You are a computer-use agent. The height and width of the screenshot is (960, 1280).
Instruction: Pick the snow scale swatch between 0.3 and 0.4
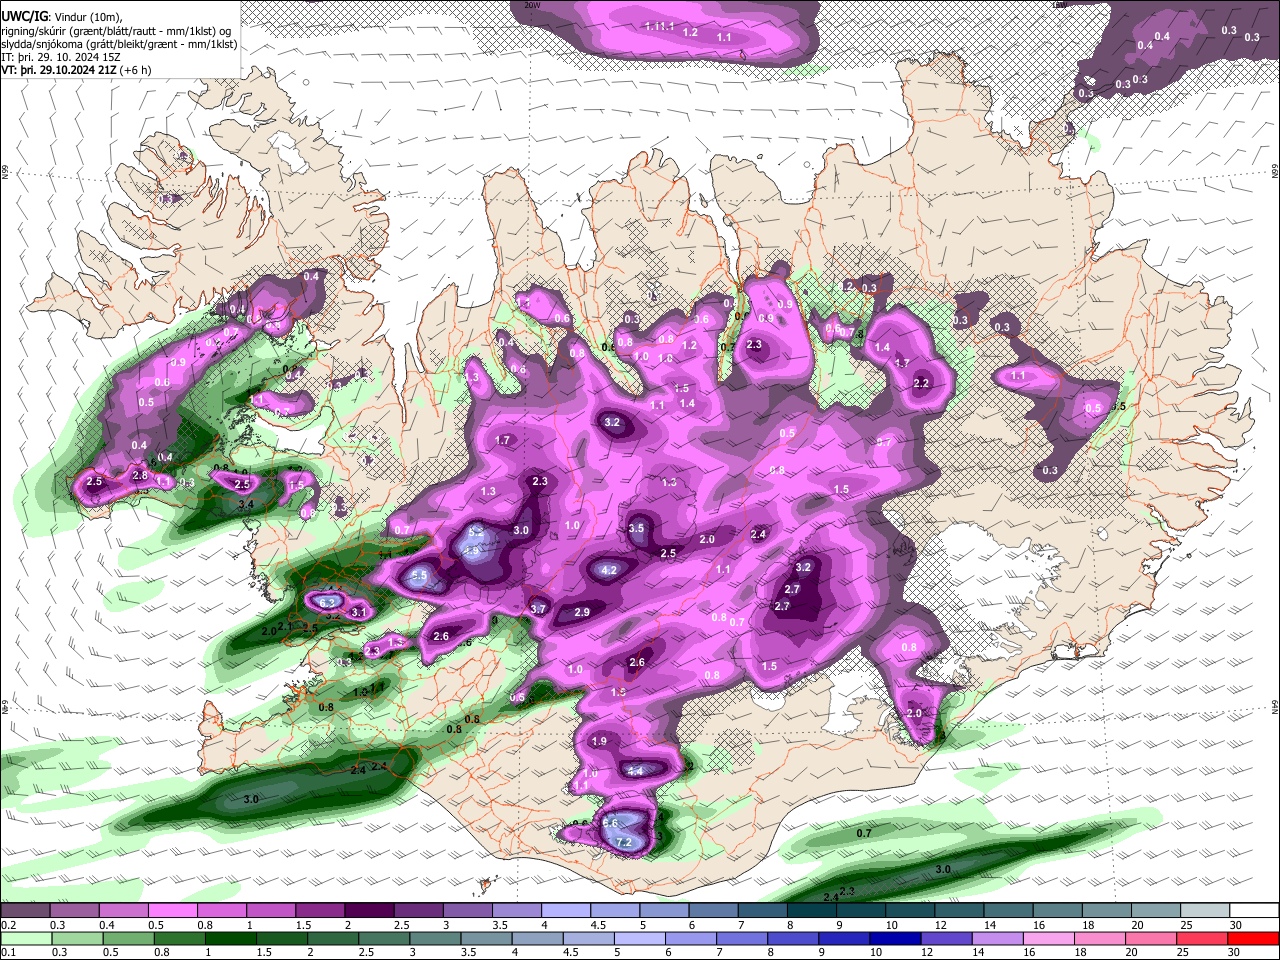click(x=74, y=911)
